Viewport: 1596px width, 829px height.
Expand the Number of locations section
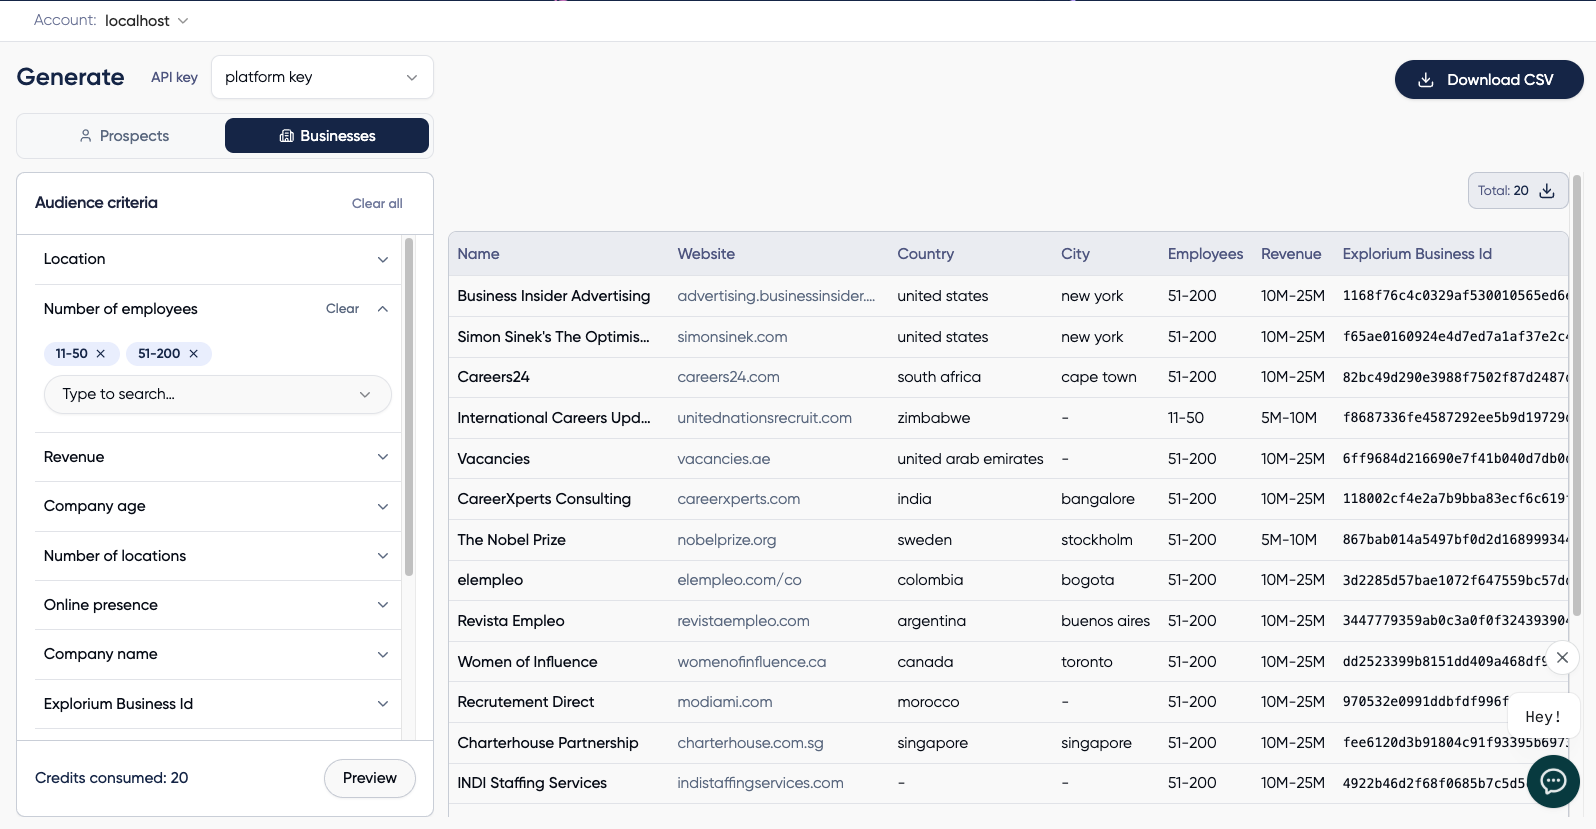coord(217,556)
